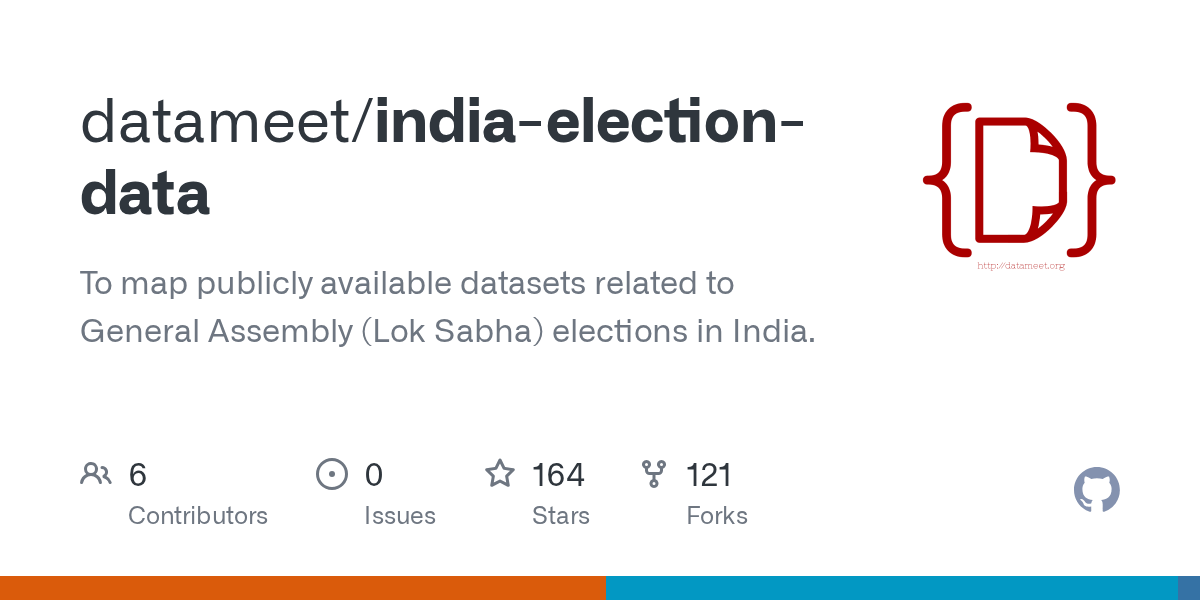
Task: Click the 6 contributors count
Action: (x=138, y=474)
